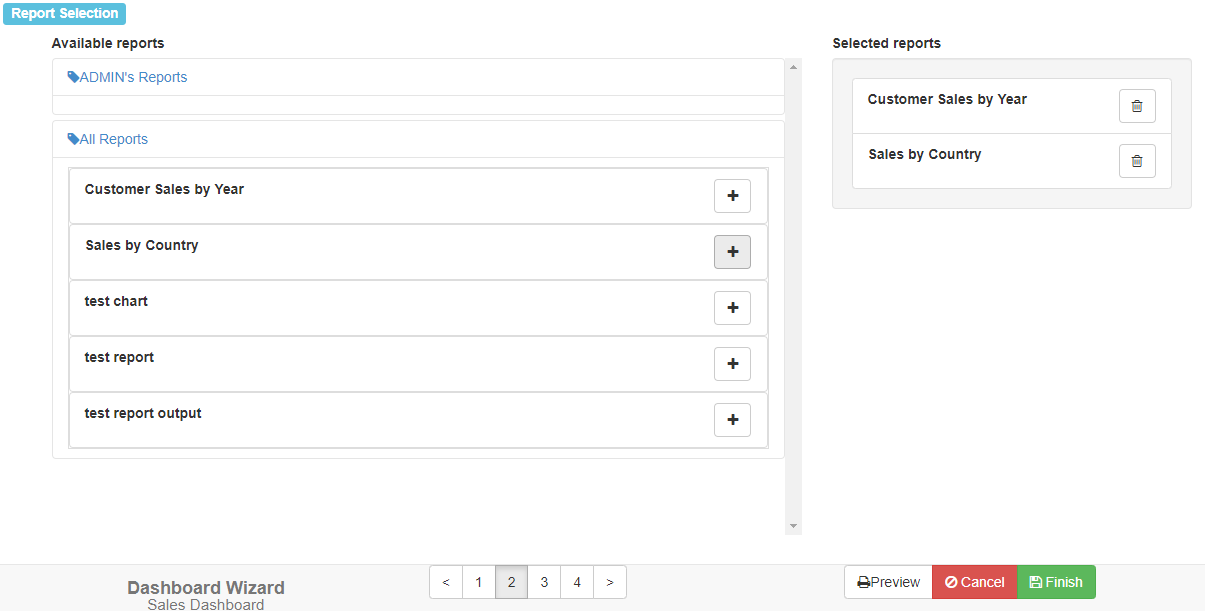Add Sales by Country report

click(x=732, y=252)
